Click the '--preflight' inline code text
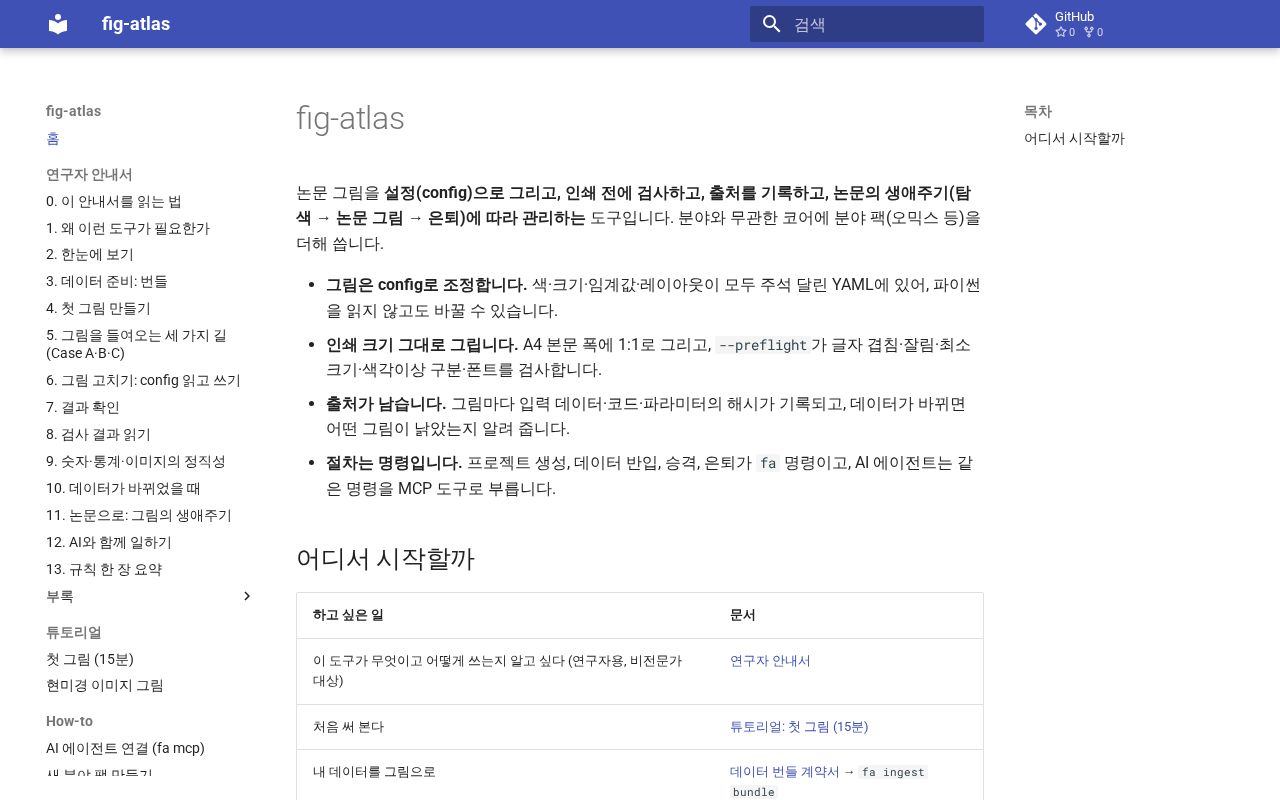The width and height of the screenshot is (1280, 800). [763, 345]
